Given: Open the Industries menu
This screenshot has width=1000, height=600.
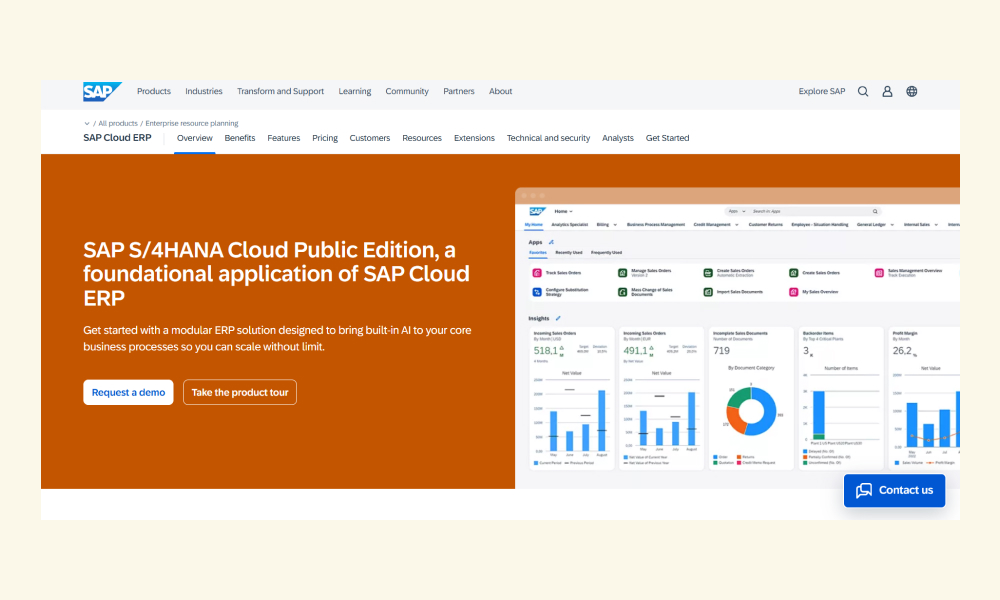Looking at the screenshot, I should (203, 91).
